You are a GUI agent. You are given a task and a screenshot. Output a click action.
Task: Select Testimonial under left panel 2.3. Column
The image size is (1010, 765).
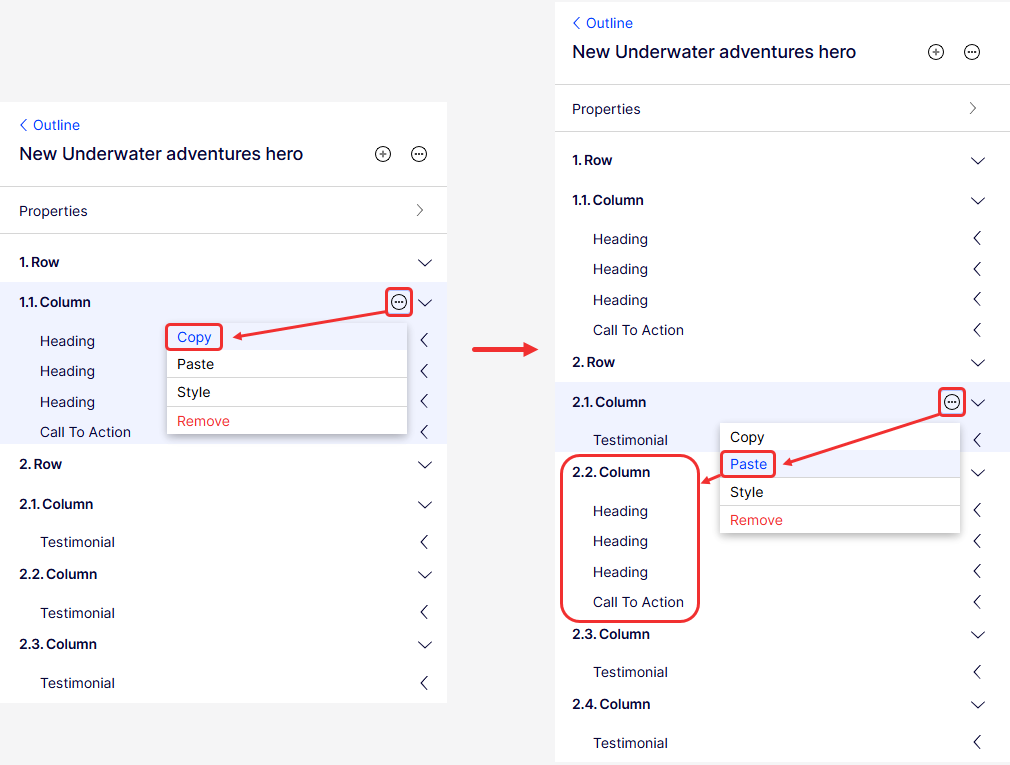[x=77, y=683]
